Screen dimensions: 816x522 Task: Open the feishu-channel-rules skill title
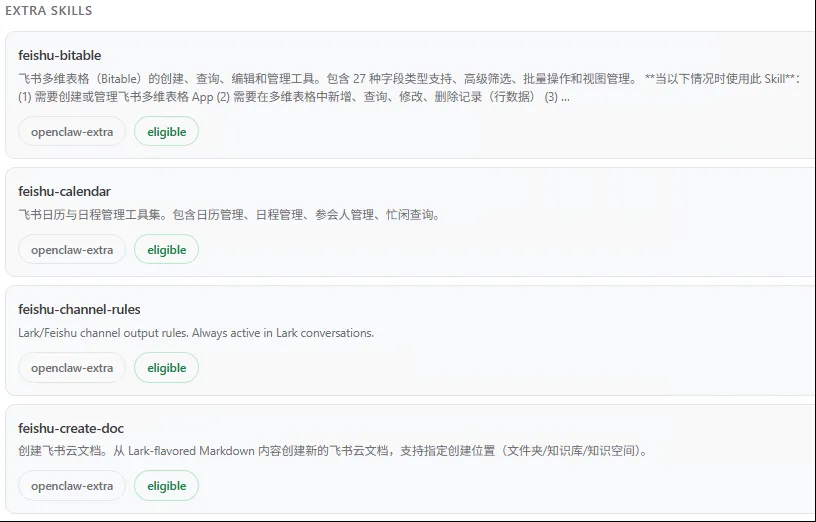[79, 309]
